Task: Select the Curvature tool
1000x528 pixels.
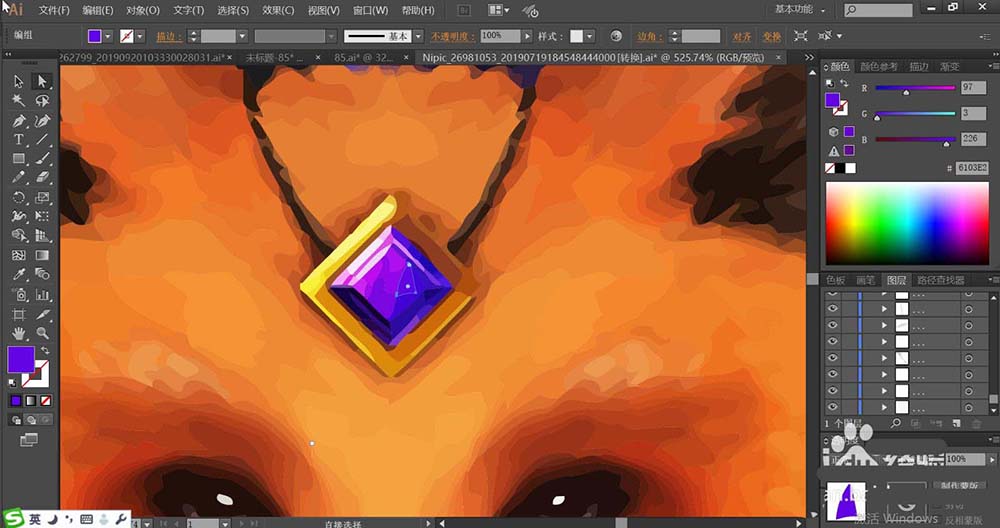Action: (x=42, y=121)
